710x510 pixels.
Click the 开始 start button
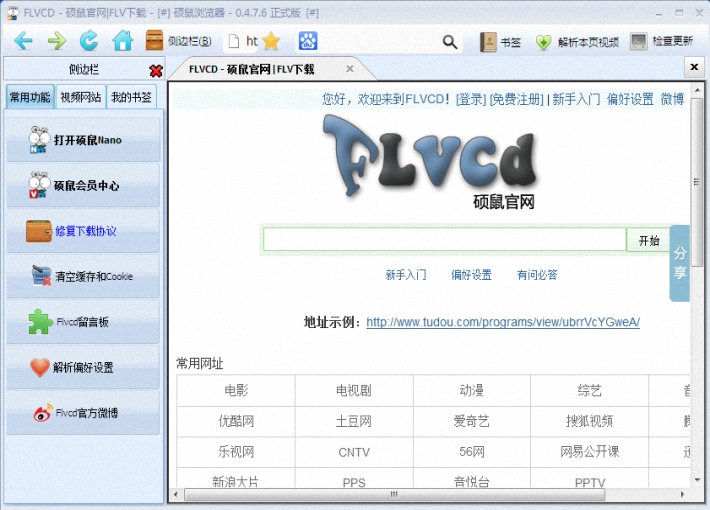[x=649, y=240]
